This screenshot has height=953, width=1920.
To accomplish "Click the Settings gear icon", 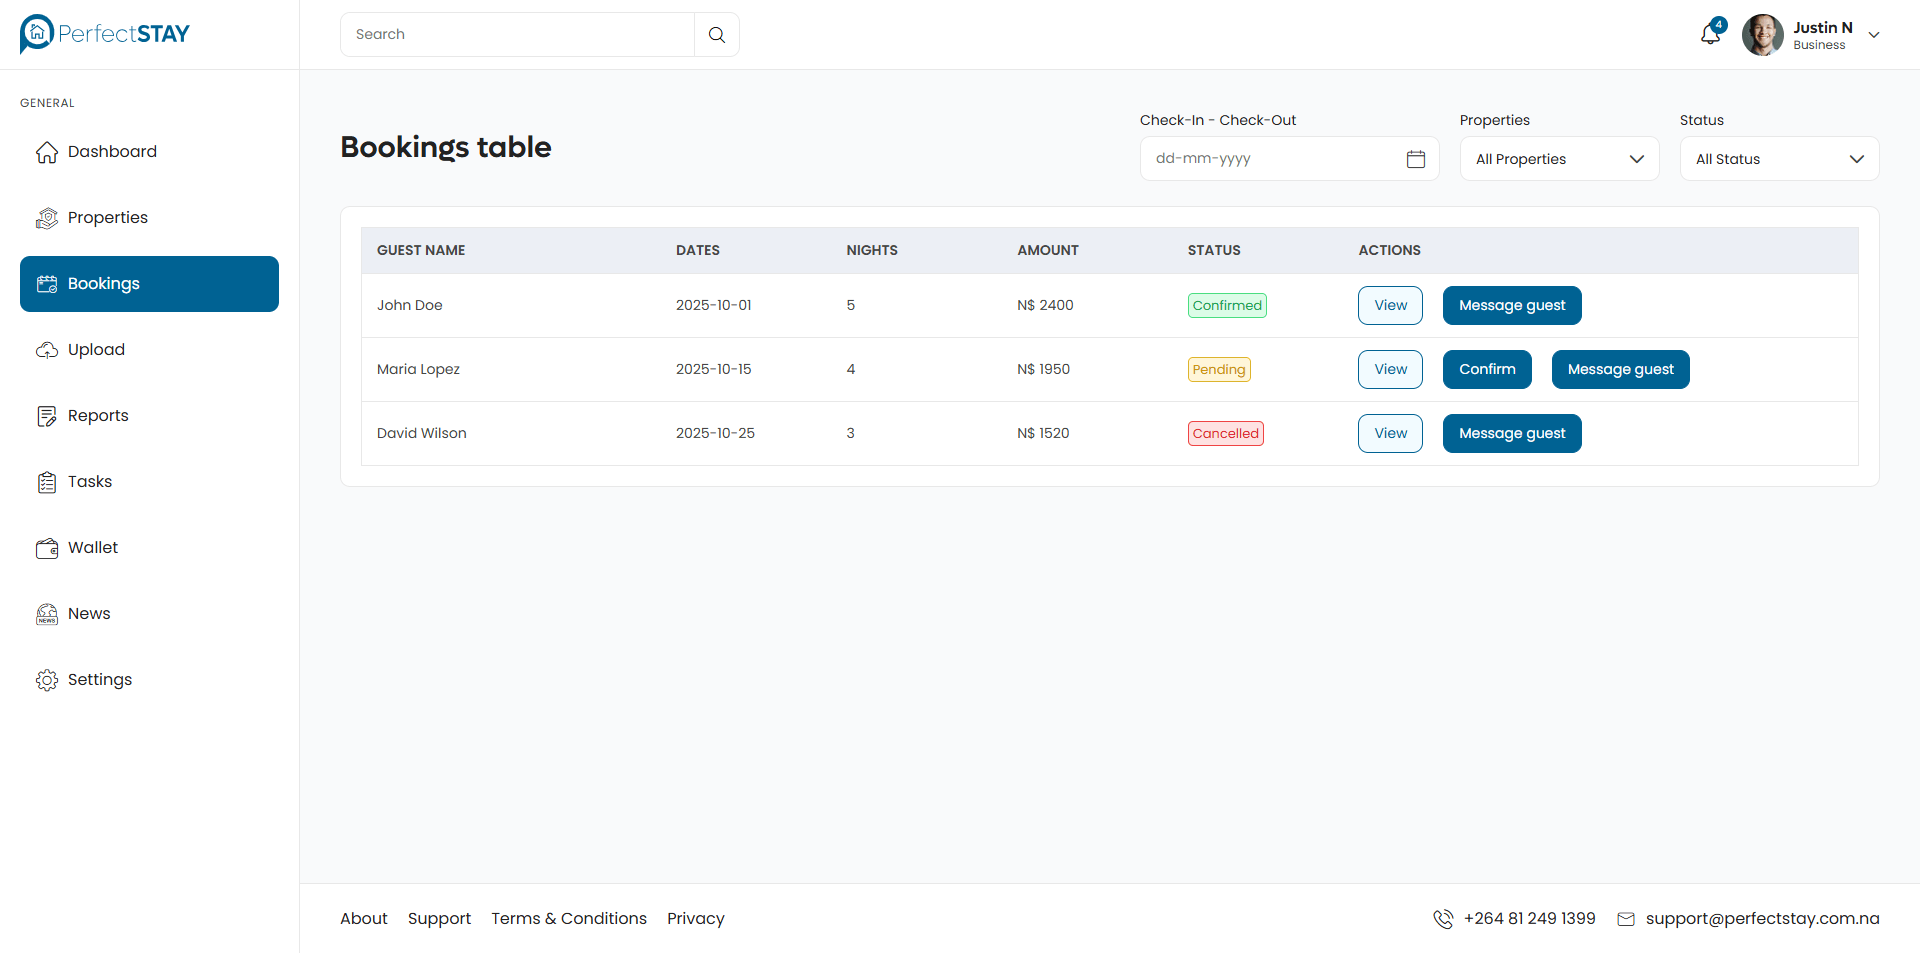I will click(47, 680).
